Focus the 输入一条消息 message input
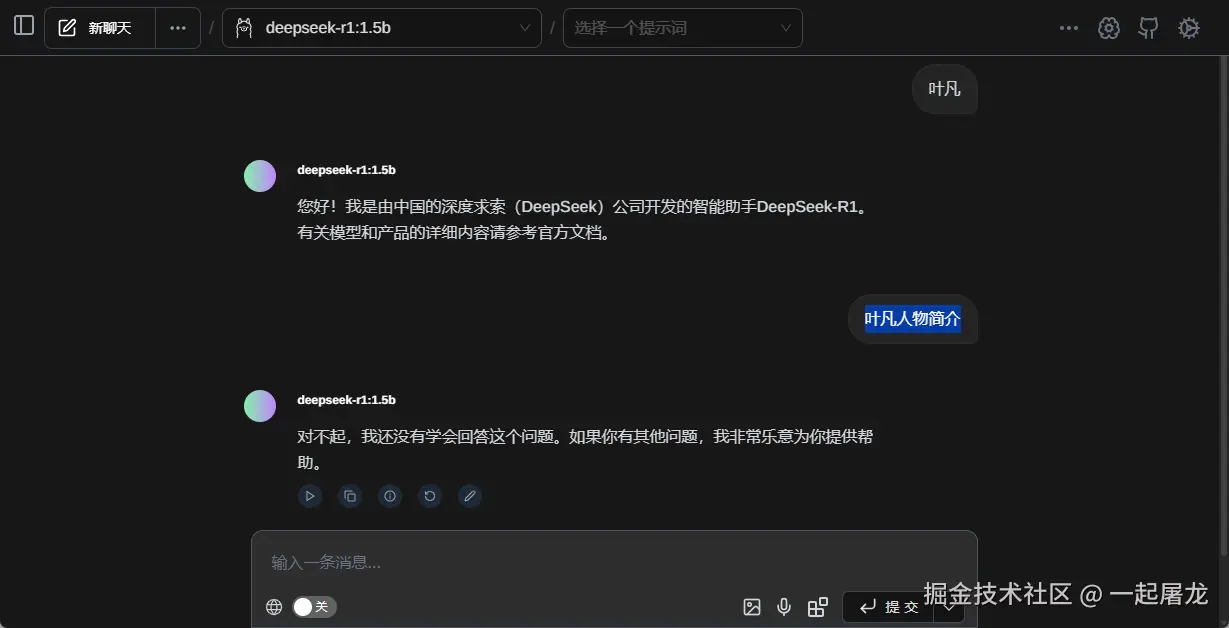This screenshot has width=1229, height=628. [614, 562]
